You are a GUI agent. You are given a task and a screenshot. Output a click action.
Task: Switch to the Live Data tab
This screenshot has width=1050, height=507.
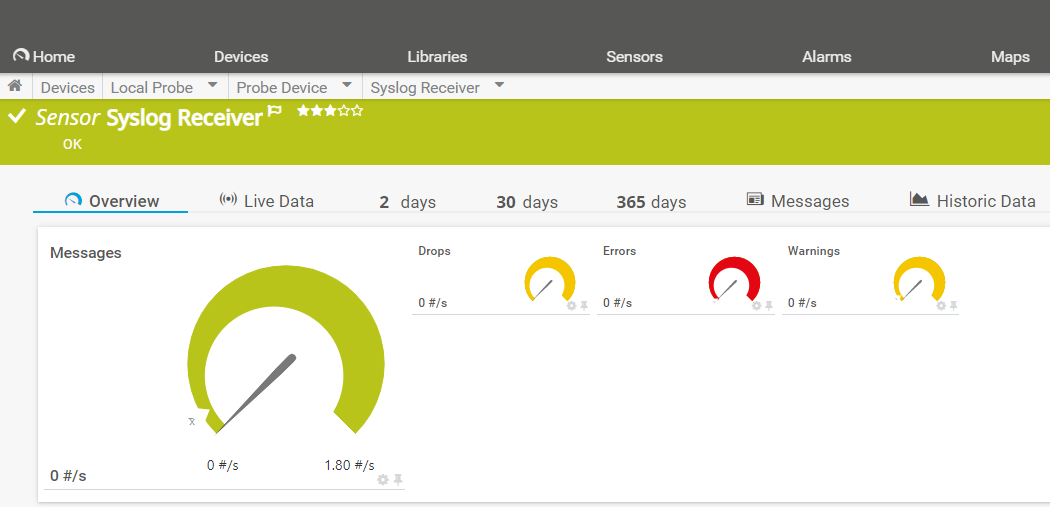[x=266, y=201]
